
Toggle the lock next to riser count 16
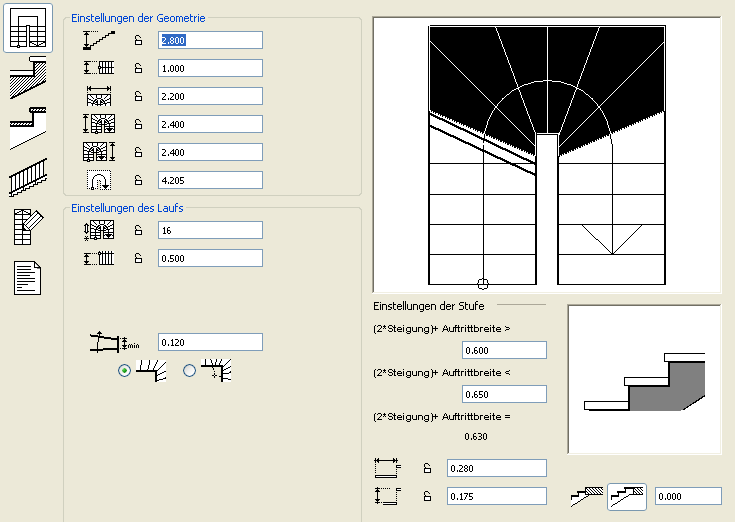(x=138, y=230)
